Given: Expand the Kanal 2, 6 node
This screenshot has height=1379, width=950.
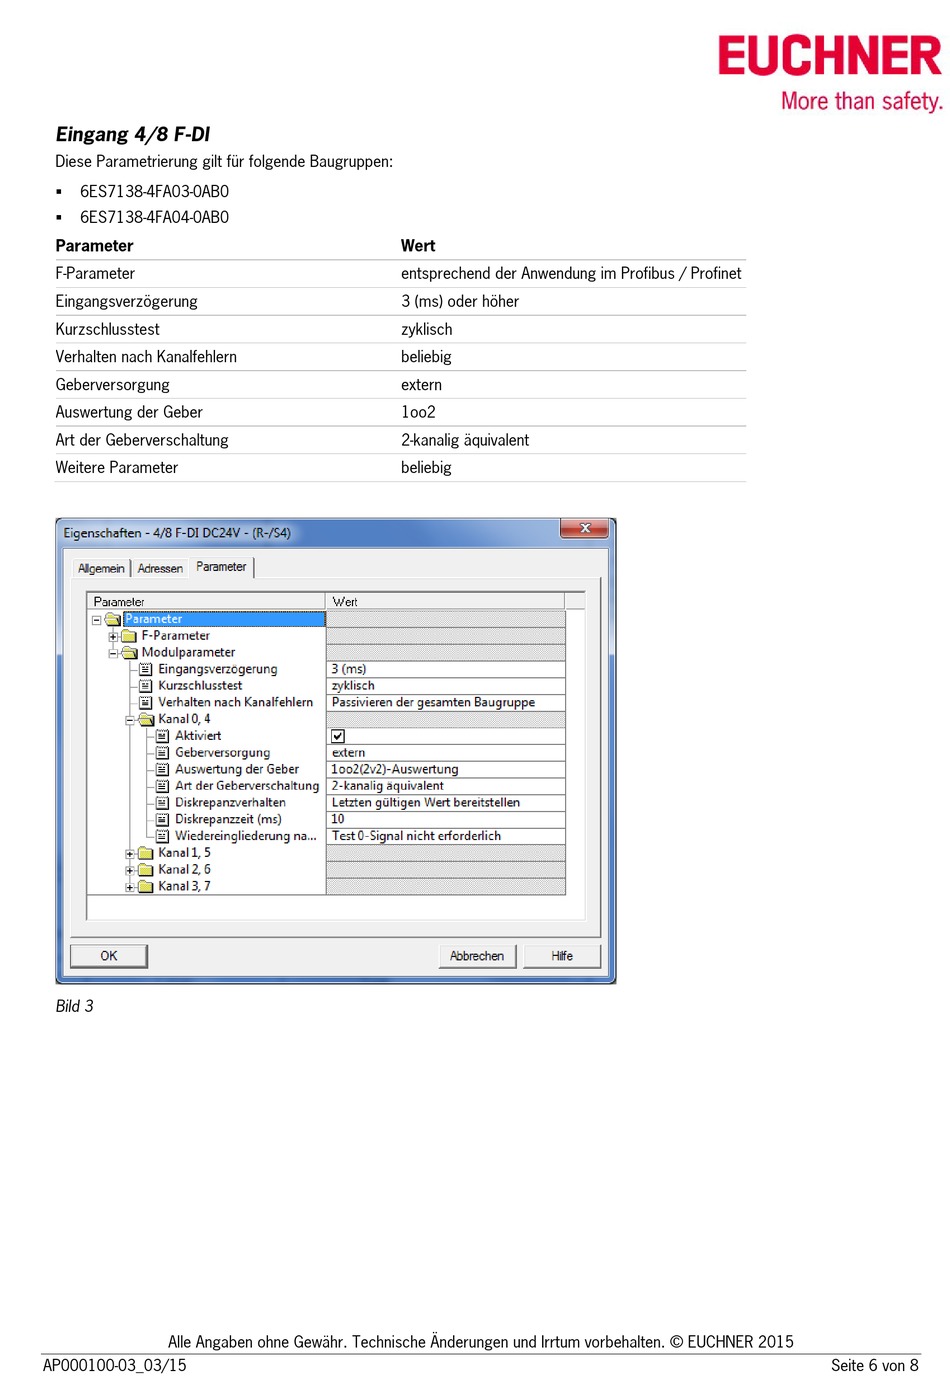Looking at the screenshot, I should click(130, 870).
